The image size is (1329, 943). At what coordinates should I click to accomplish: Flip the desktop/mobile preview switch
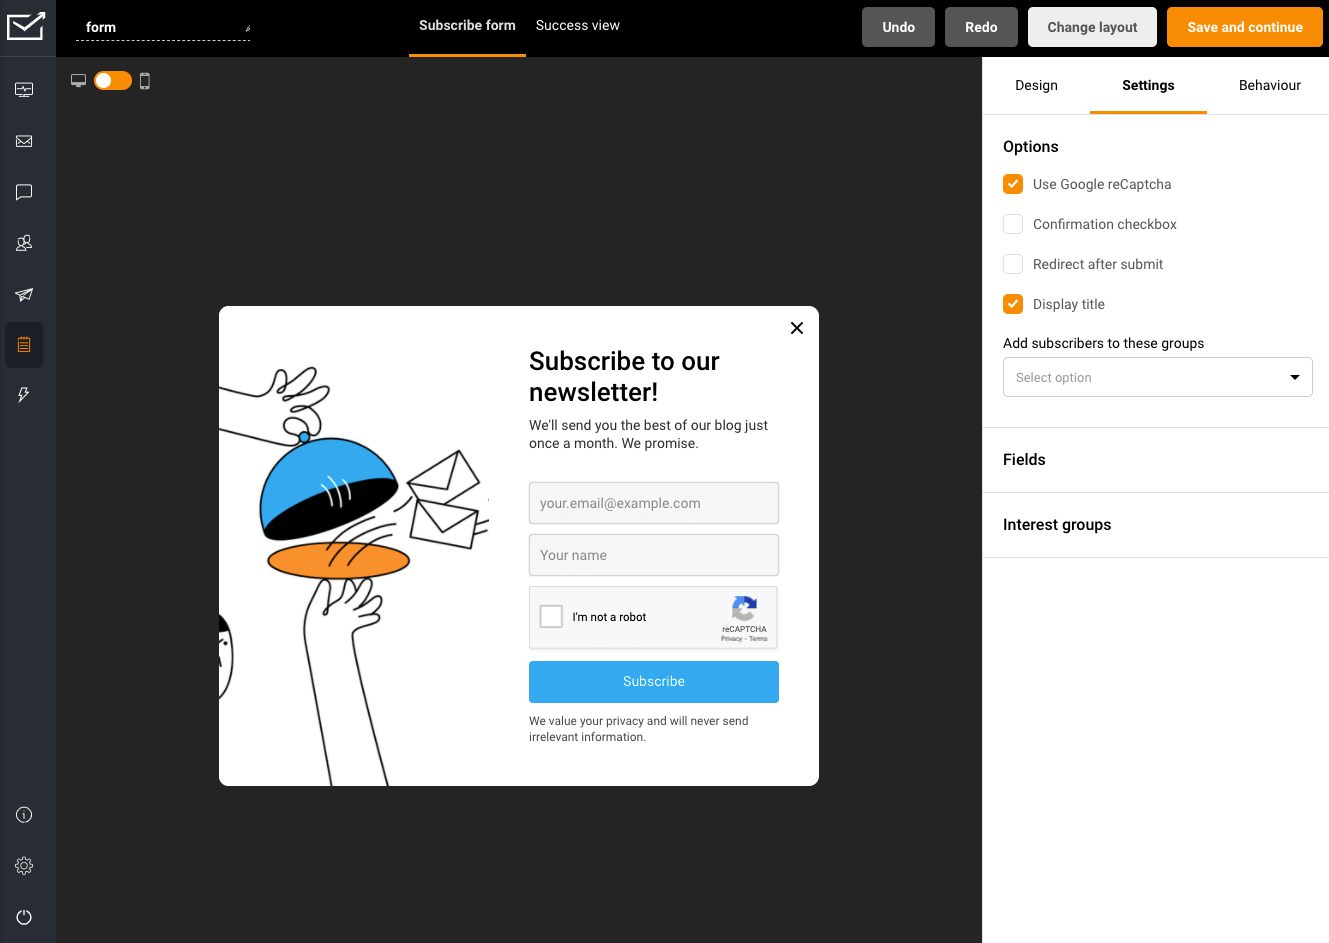pos(112,80)
